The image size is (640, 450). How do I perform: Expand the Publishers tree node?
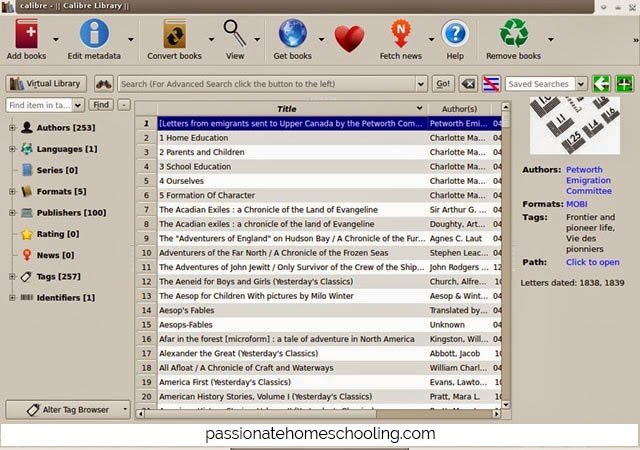pyautogui.click(x=12, y=213)
